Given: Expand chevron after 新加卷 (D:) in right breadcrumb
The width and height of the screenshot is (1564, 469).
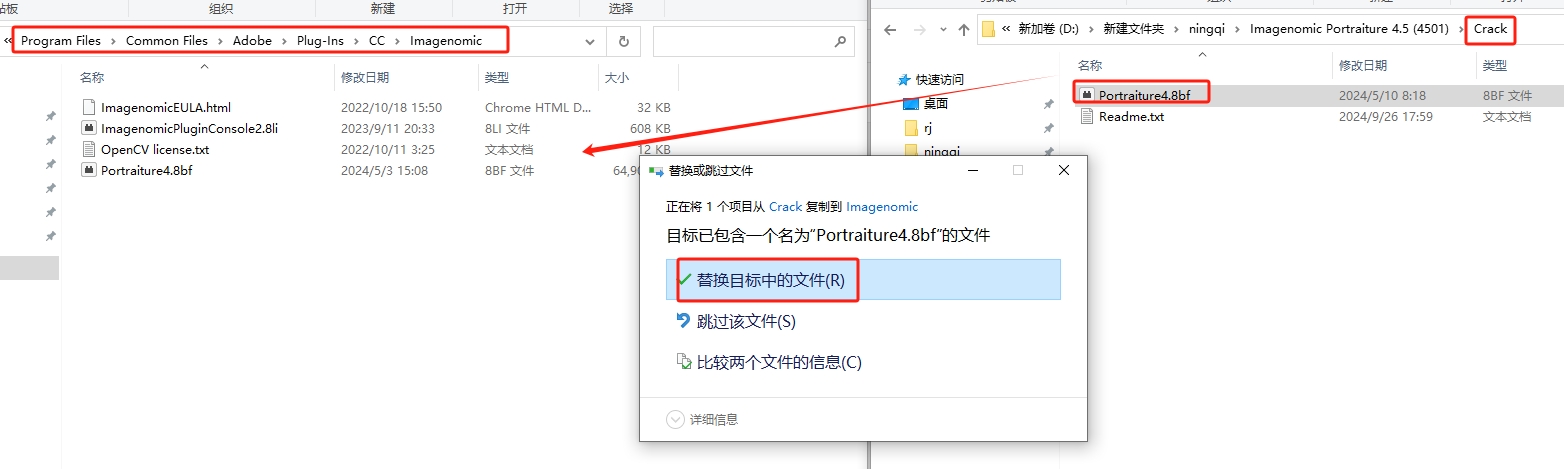Looking at the screenshot, I should click(x=1092, y=29).
